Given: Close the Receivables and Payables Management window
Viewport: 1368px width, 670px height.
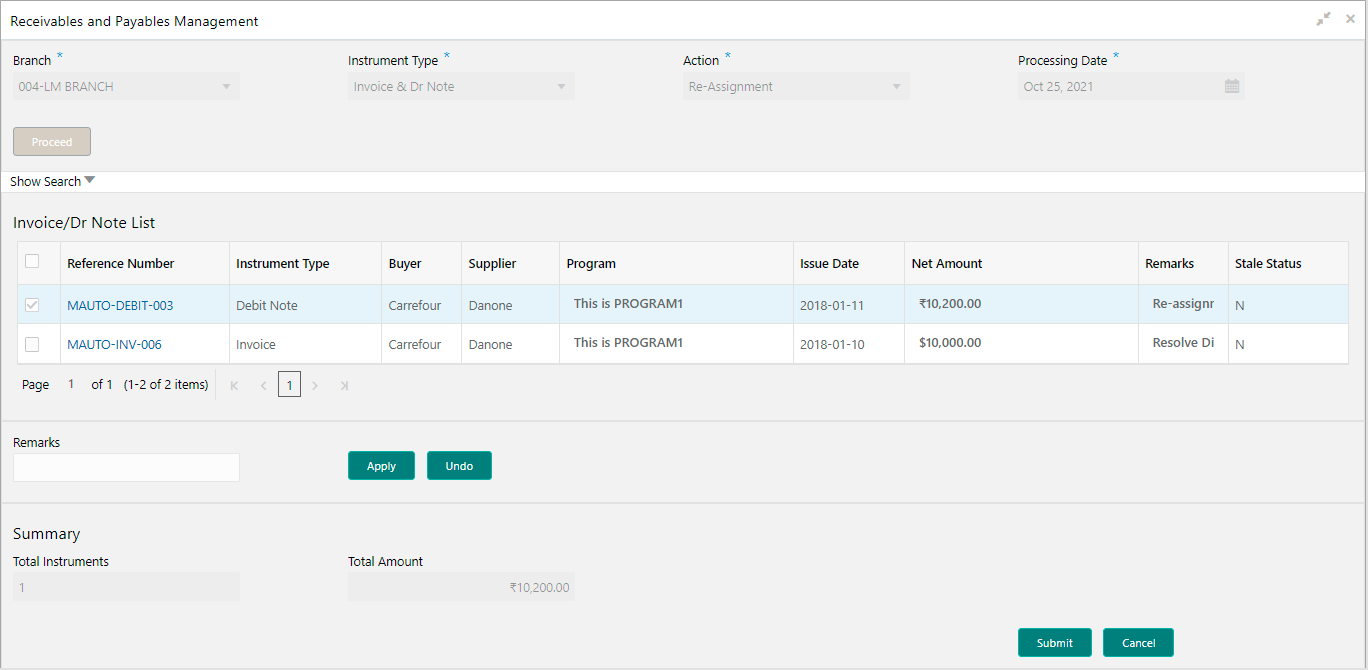Looking at the screenshot, I should (1350, 19).
